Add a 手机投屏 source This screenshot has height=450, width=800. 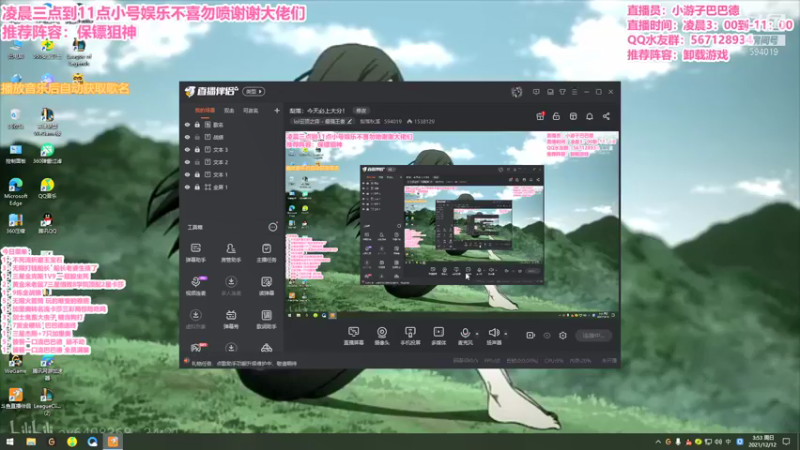410,336
